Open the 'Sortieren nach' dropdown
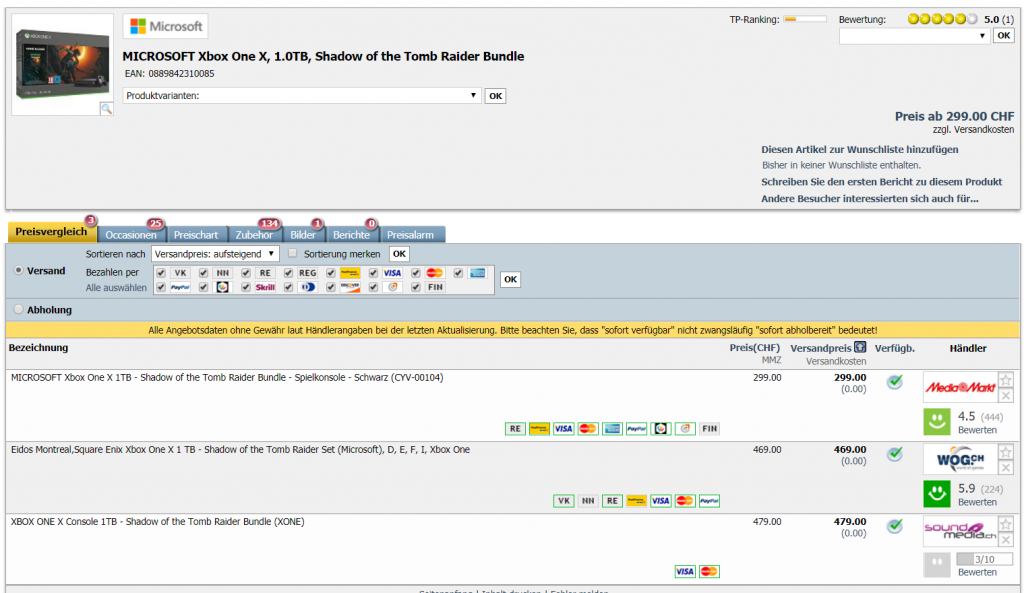This screenshot has width=1024, height=593. tap(215, 254)
